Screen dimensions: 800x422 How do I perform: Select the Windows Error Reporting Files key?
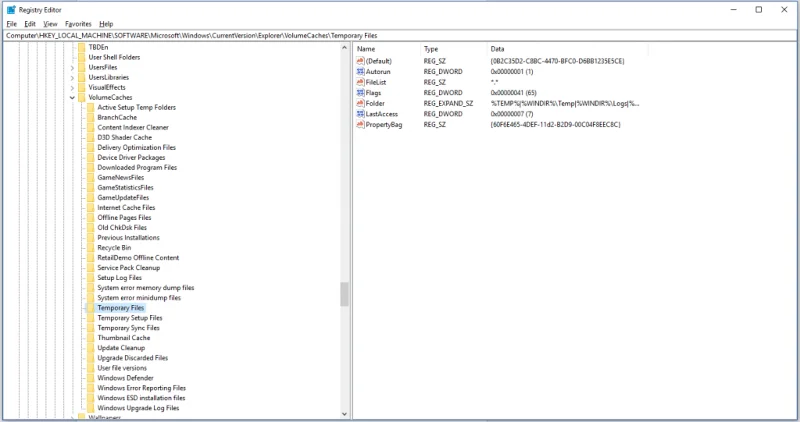tap(141, 388)
